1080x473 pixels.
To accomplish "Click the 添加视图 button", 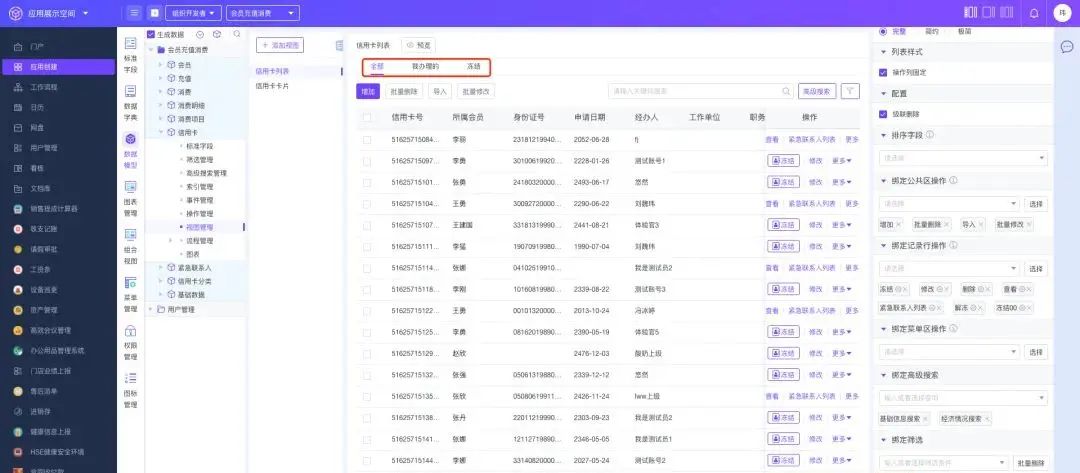I will (280, 45).
